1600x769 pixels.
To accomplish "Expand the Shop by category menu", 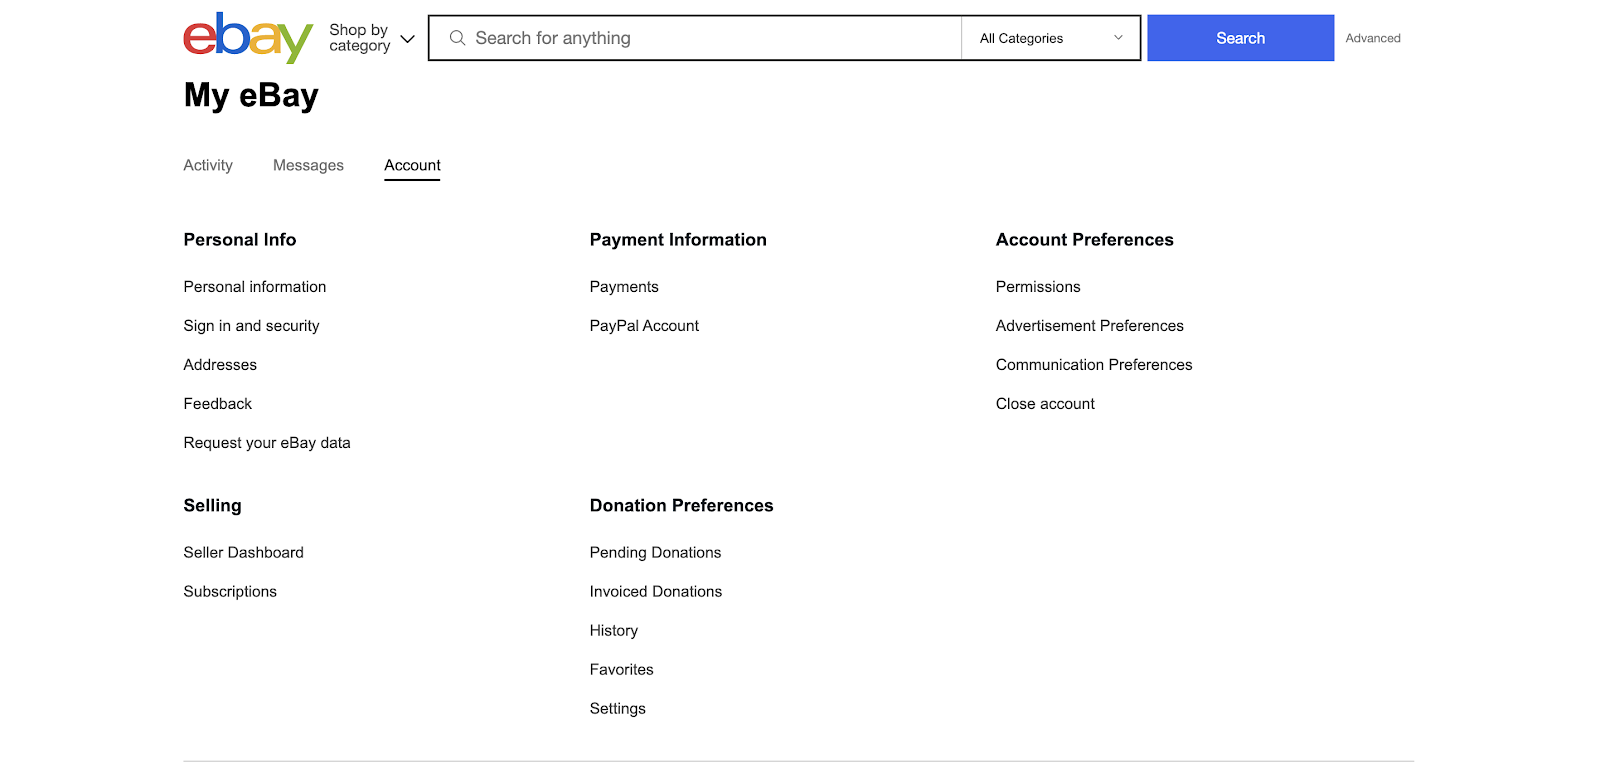I will (359, 38).
